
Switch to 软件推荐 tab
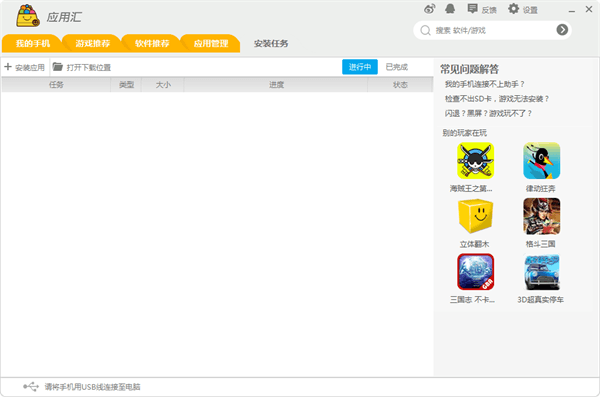[x=152, y=43]
